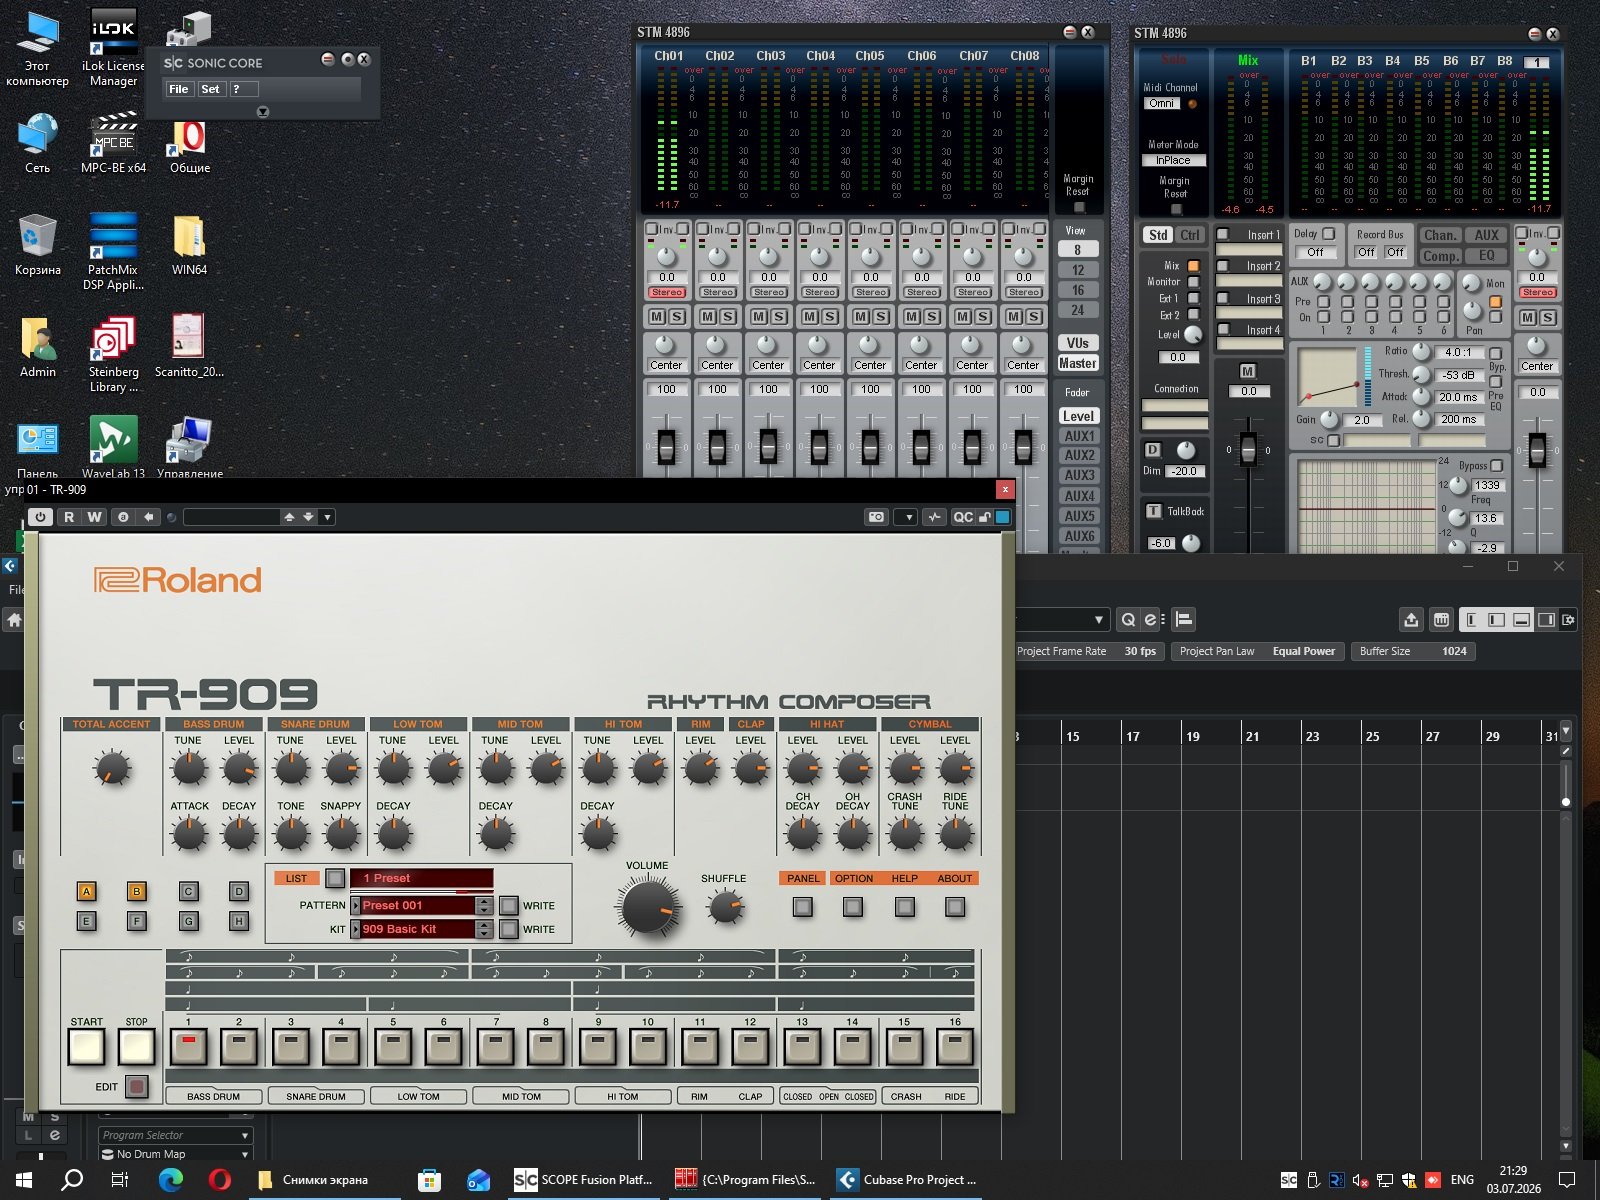
Task: Select the LOW TOM instrument tab at bottom
Action: pyautogui.click(x=418, y=1096)
